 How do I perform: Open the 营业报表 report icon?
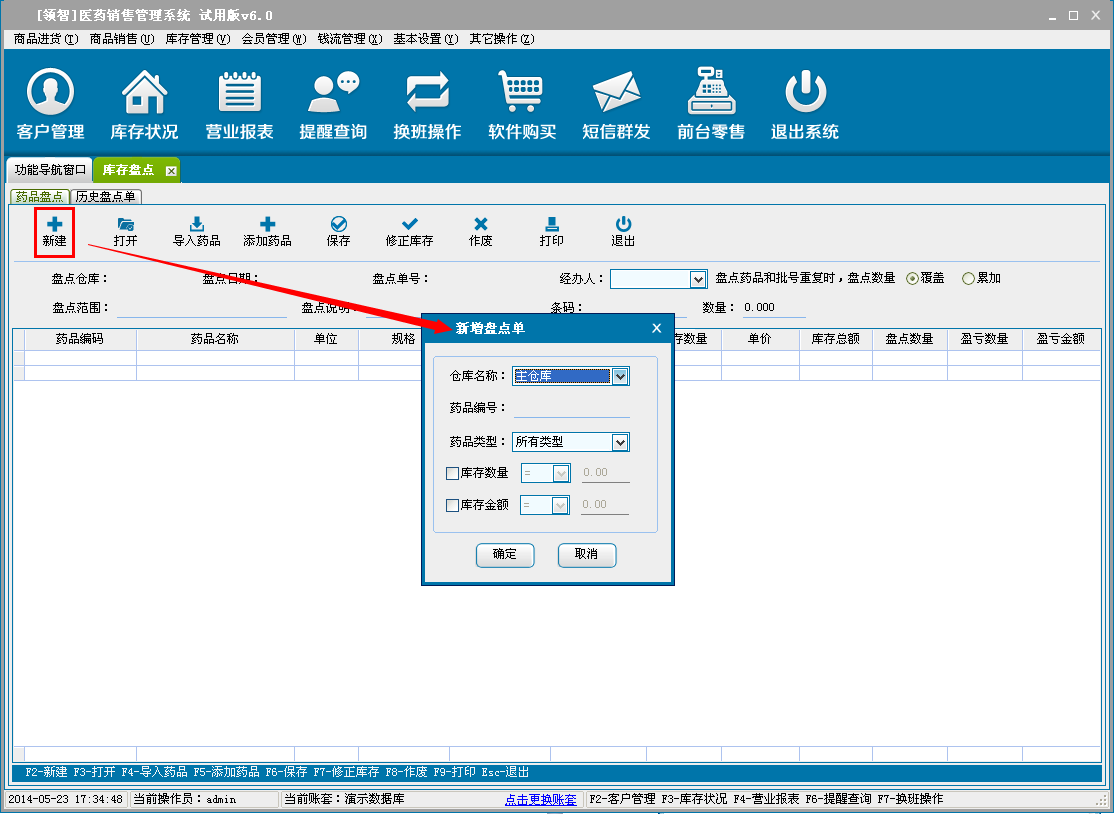point(239,93)
